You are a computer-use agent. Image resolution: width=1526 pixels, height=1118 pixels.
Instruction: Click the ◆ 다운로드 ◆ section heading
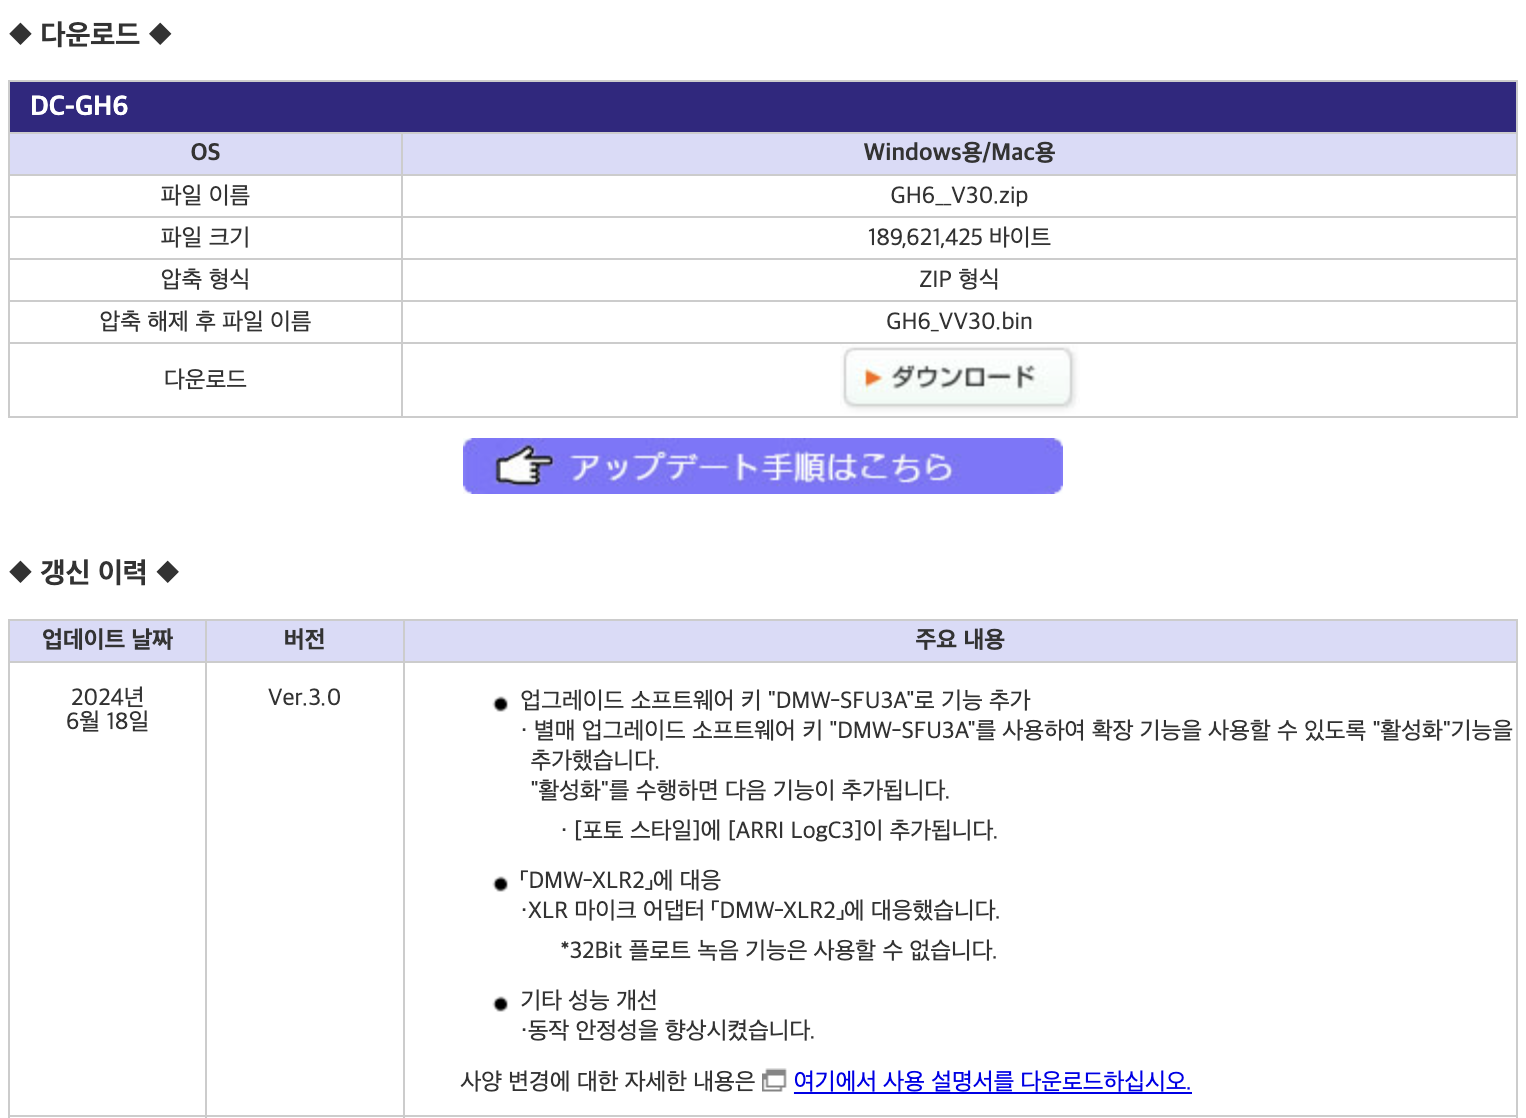(90, 35)
